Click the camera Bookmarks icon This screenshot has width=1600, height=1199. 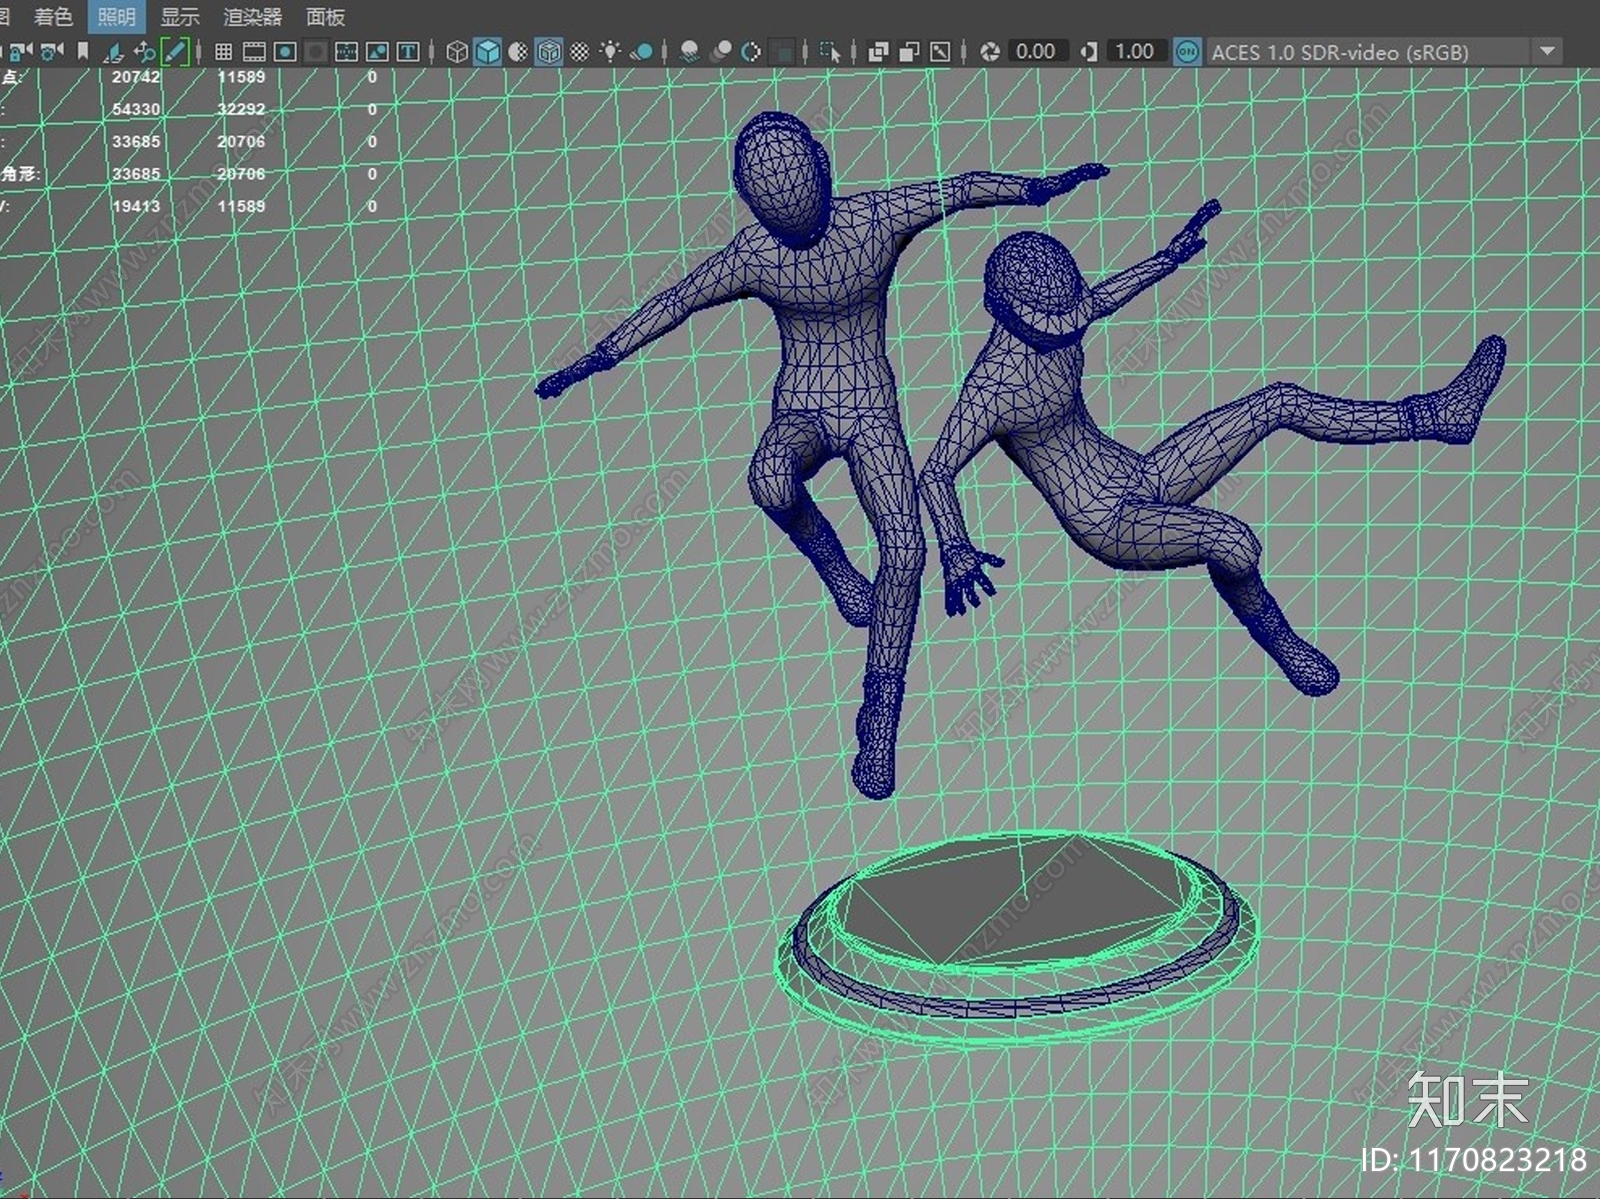[83, 51]
